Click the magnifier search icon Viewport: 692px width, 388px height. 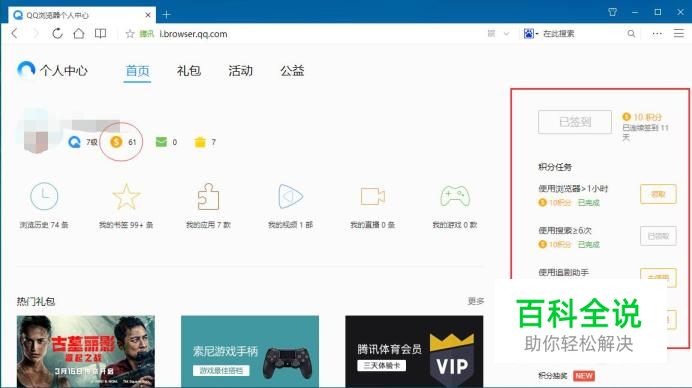tap(631, 34)
